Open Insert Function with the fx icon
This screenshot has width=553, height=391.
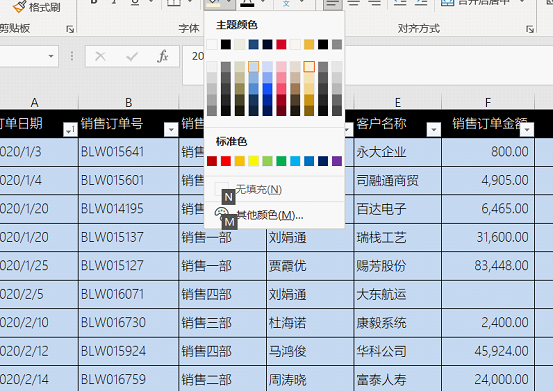point(163,56)
